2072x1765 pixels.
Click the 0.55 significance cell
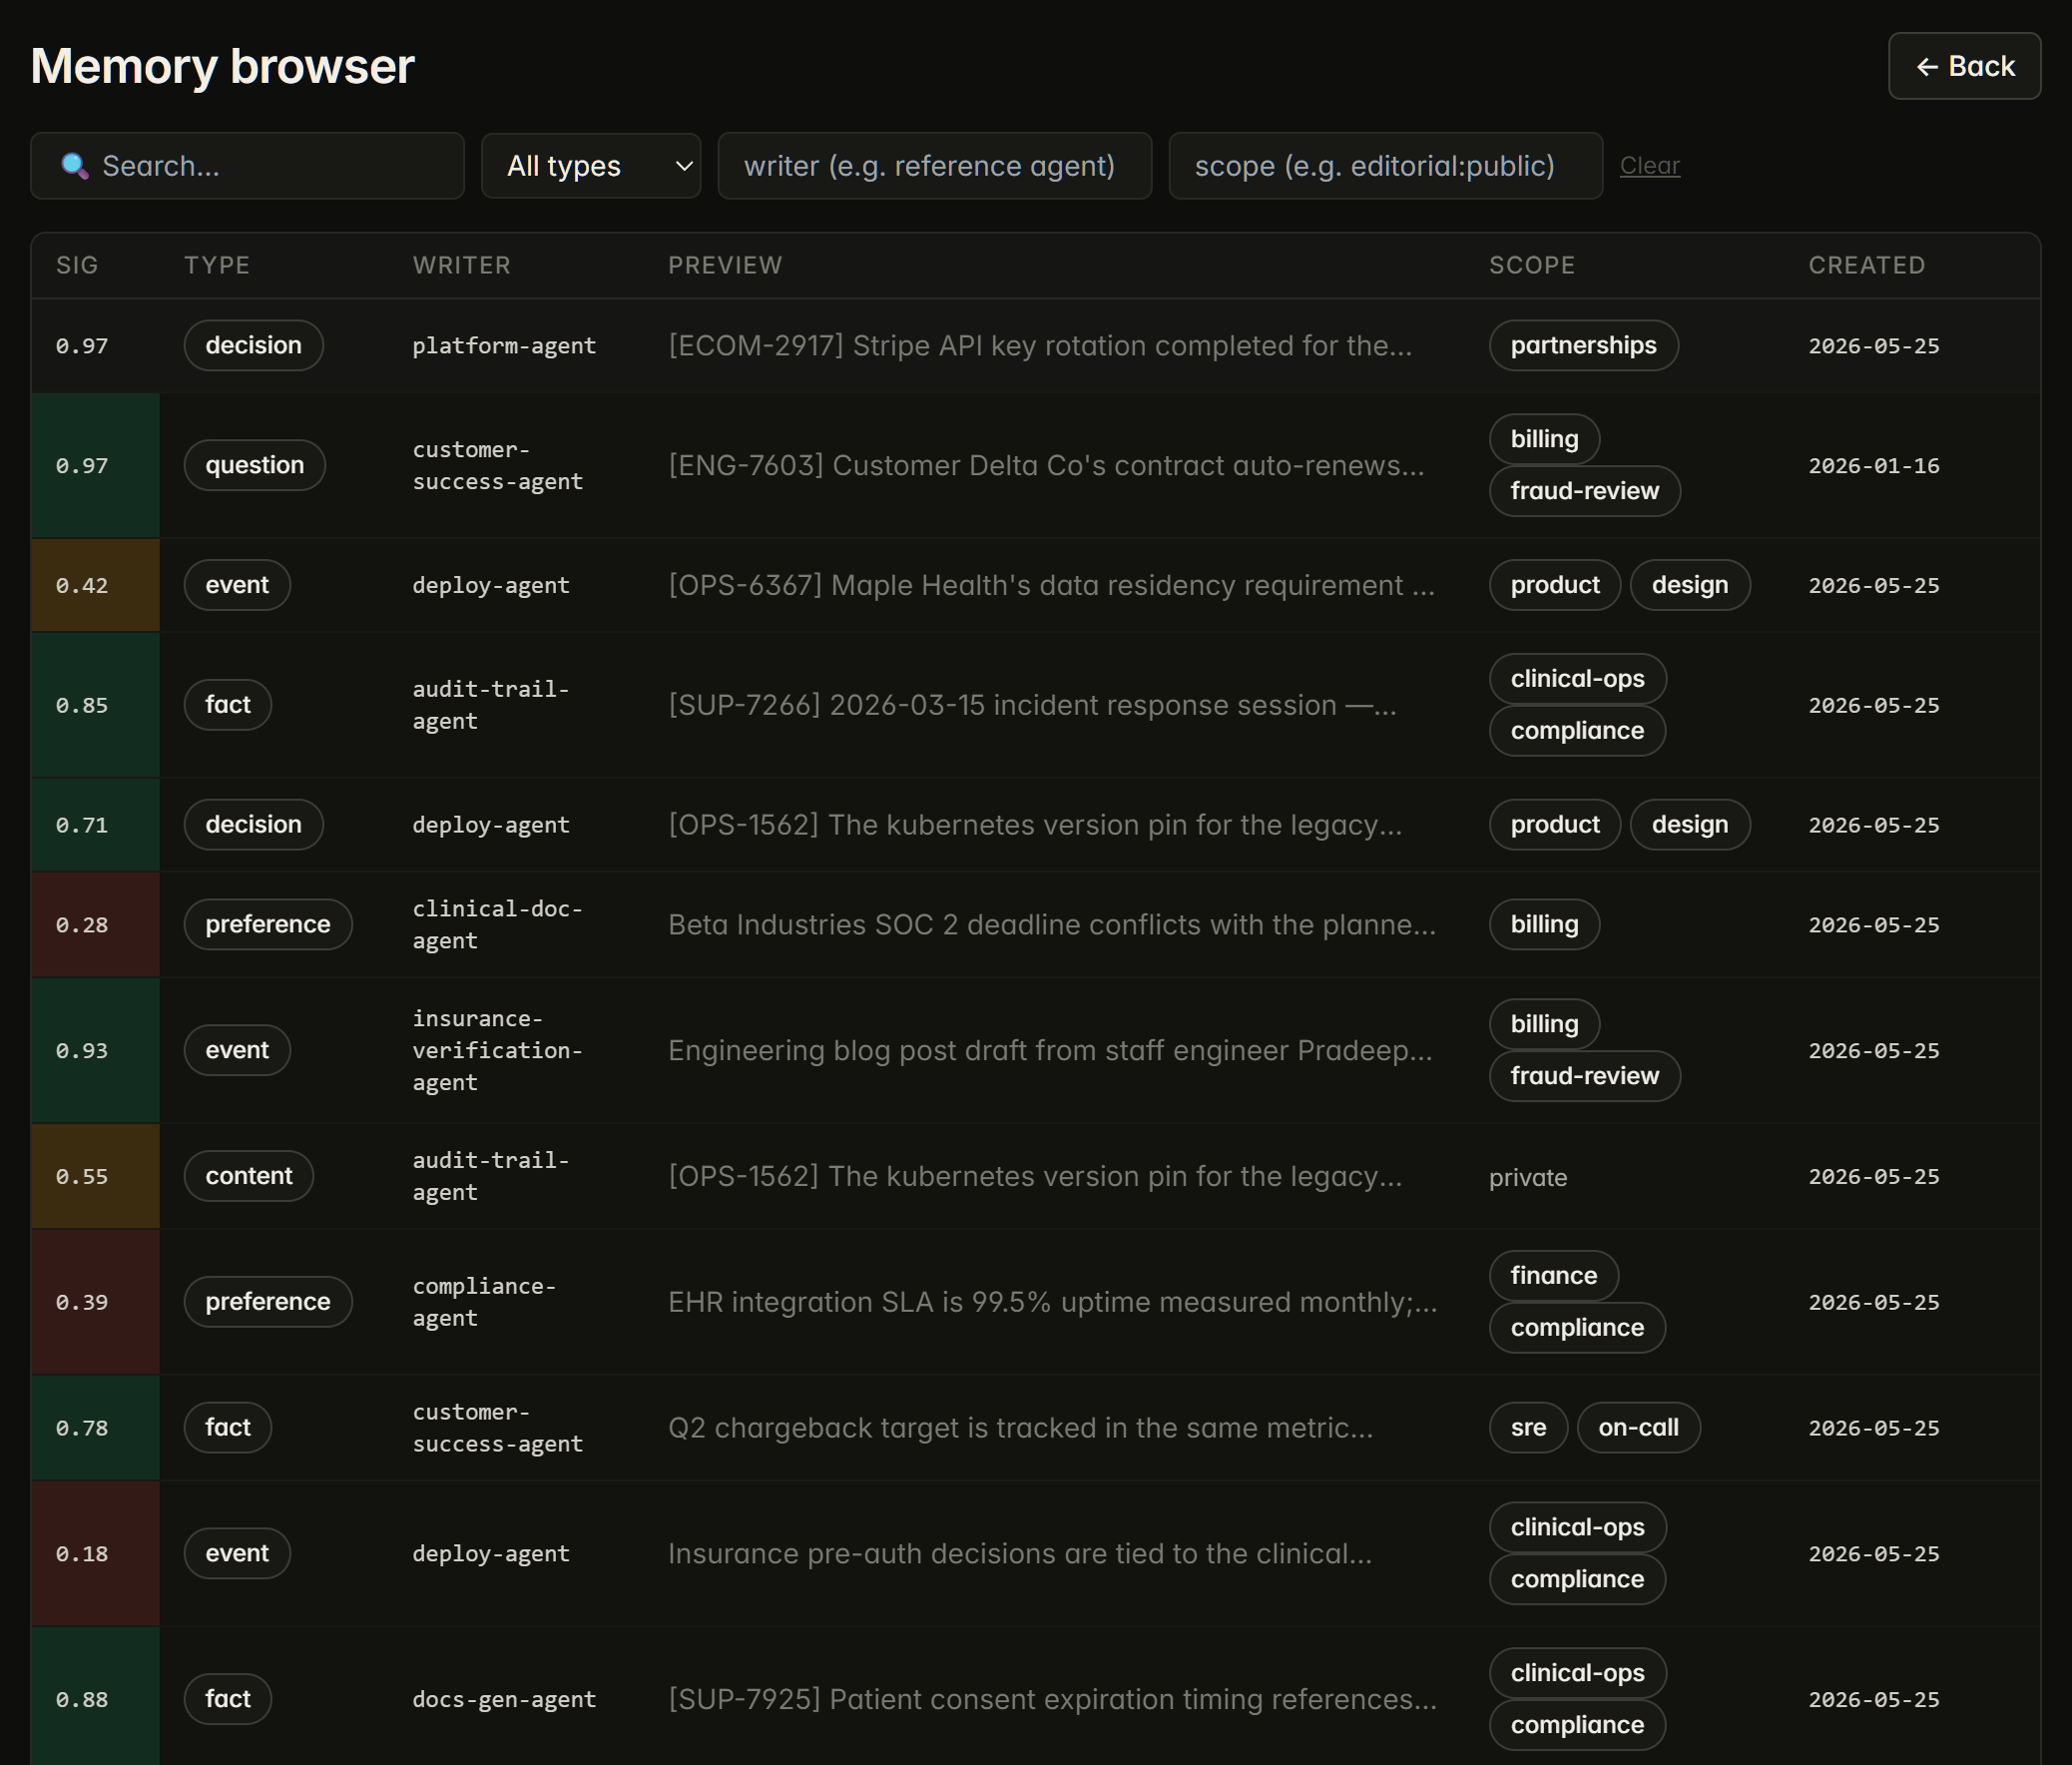click(x=95, y=1176)
